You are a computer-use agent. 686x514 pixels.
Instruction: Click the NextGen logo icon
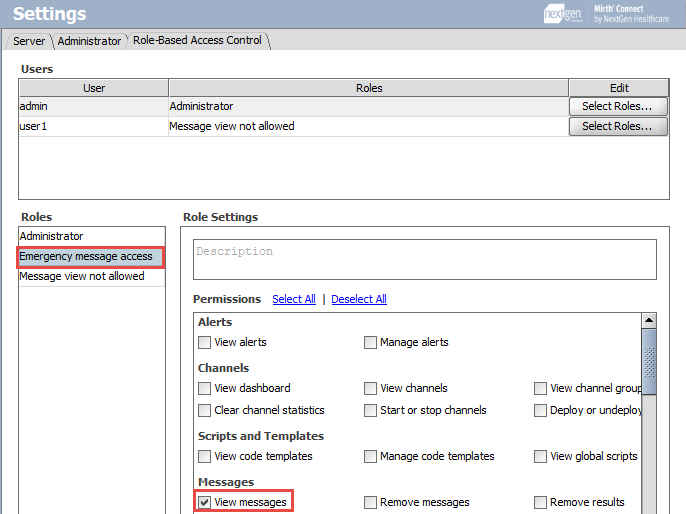pyautogui.click(x=562, y=13)
